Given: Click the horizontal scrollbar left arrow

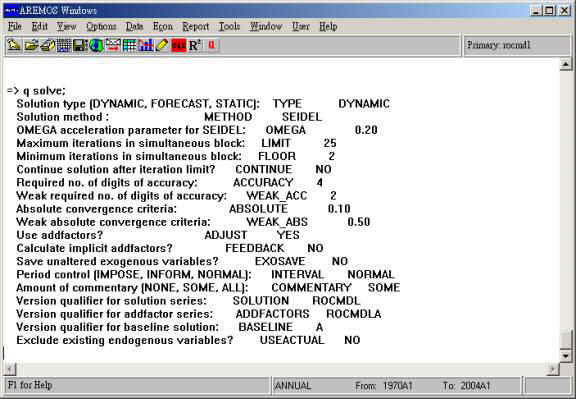Looking at the screenshot, I should point(10,369).
